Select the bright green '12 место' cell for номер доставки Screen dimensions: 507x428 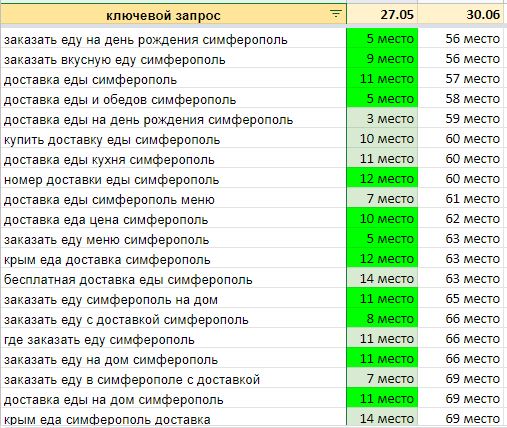[382, 179]
